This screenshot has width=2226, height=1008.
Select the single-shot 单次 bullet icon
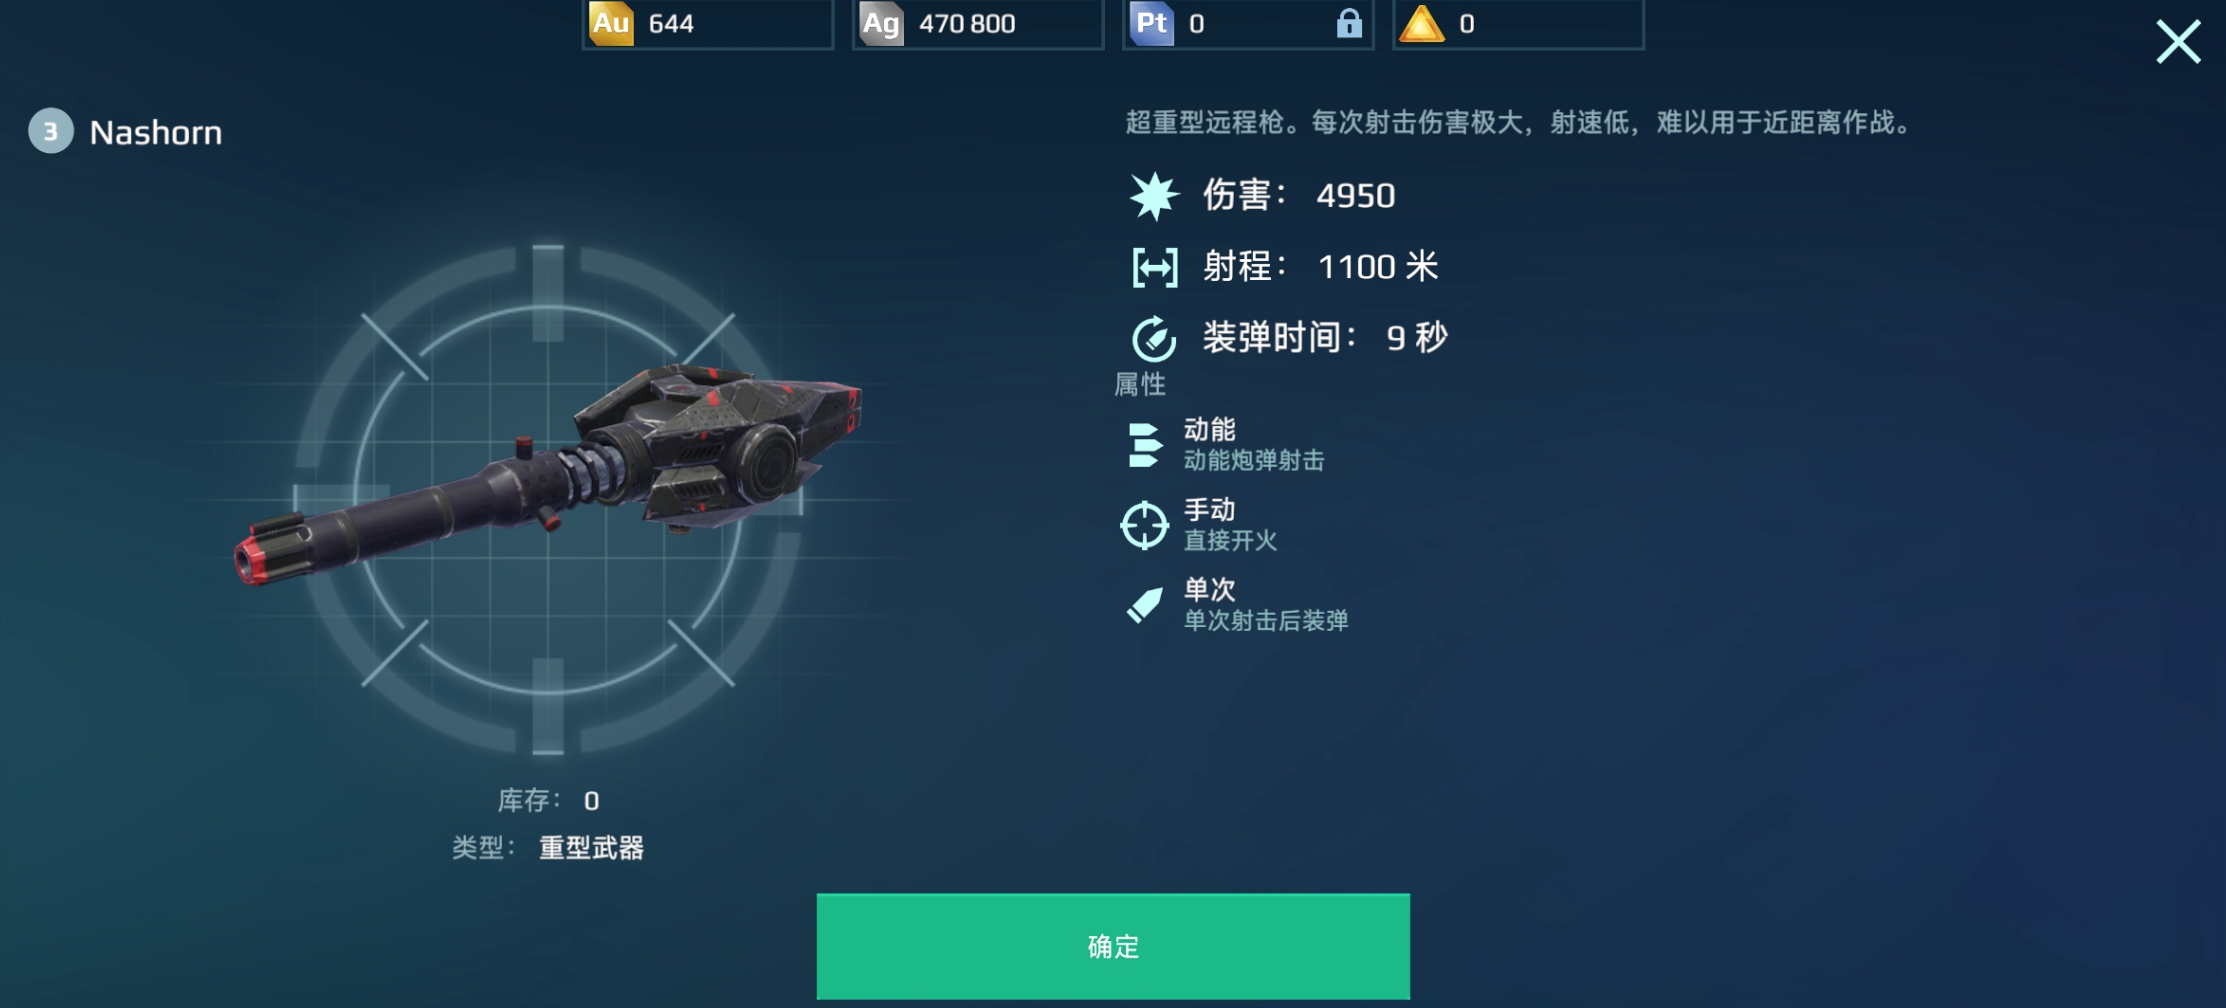[1144, 604]
